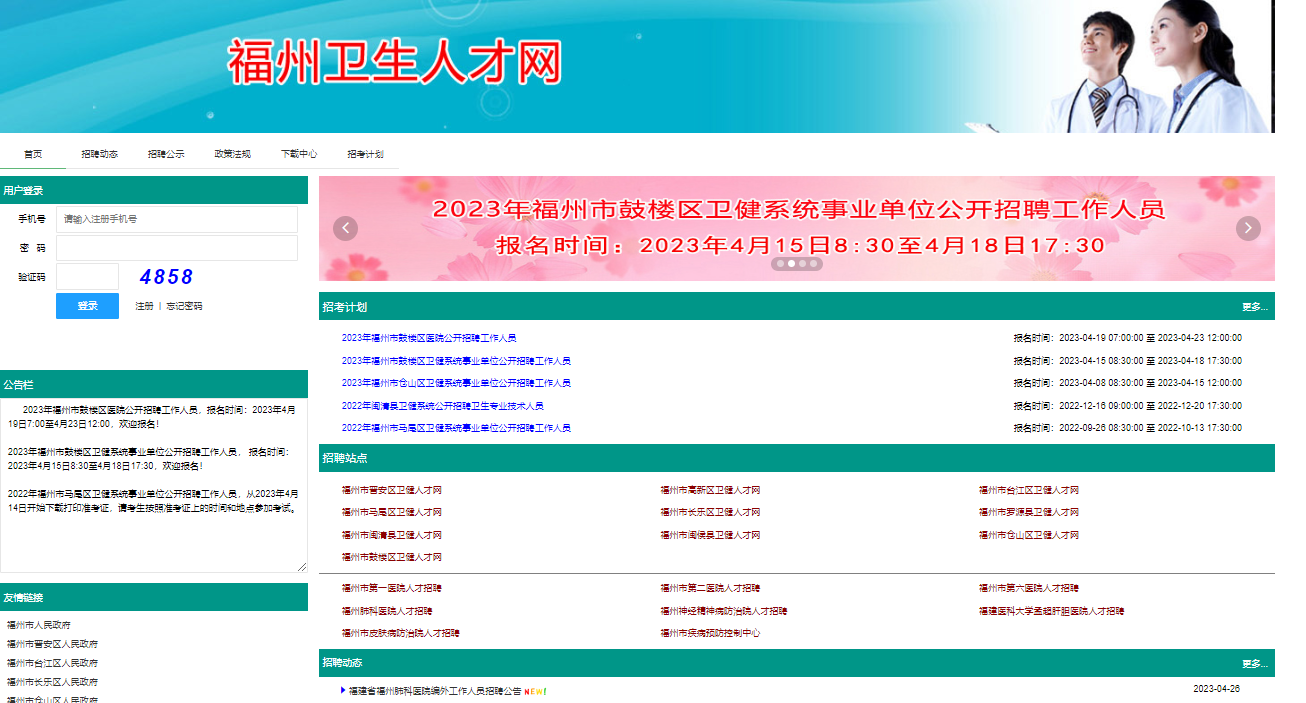Select the fourth carousel indicator dot
The image size is (1306, 703).
[814, 264]
